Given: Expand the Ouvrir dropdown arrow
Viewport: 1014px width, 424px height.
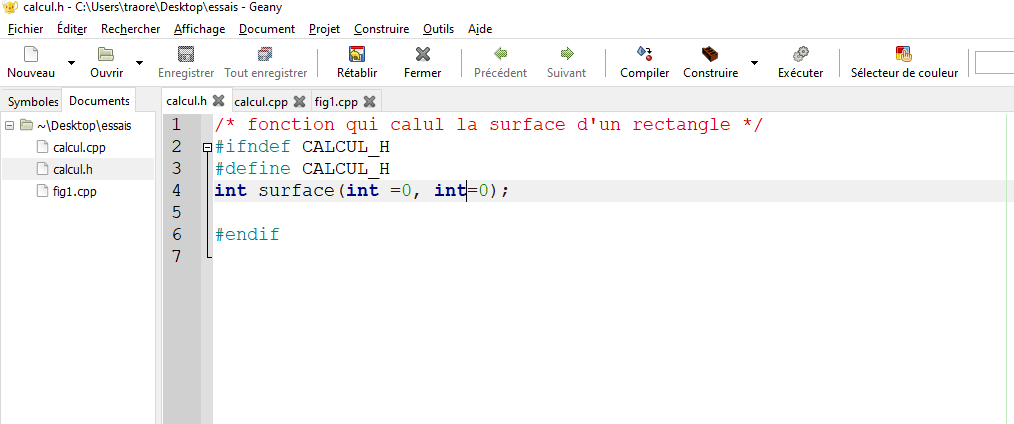Looking at the screenshot, I should coord(139,63).
